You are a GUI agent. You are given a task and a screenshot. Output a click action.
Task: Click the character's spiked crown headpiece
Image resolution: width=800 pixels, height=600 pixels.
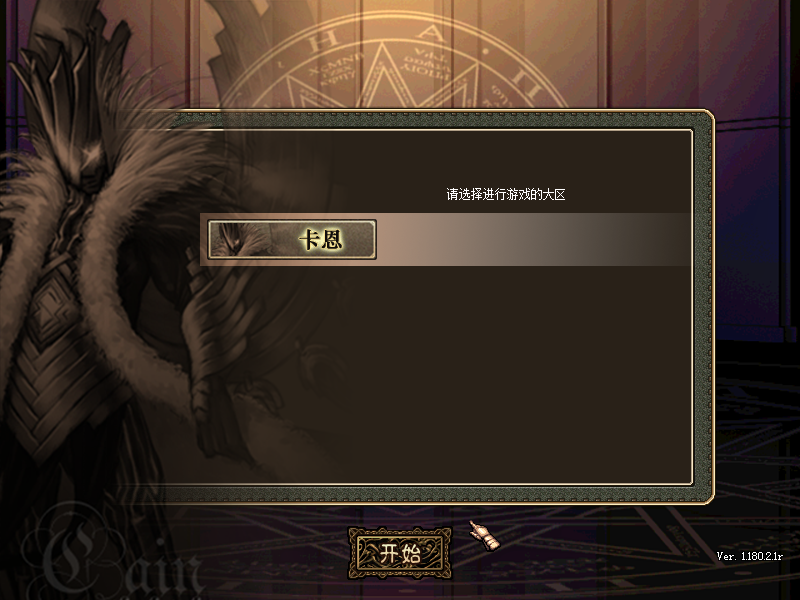(77, 77)
